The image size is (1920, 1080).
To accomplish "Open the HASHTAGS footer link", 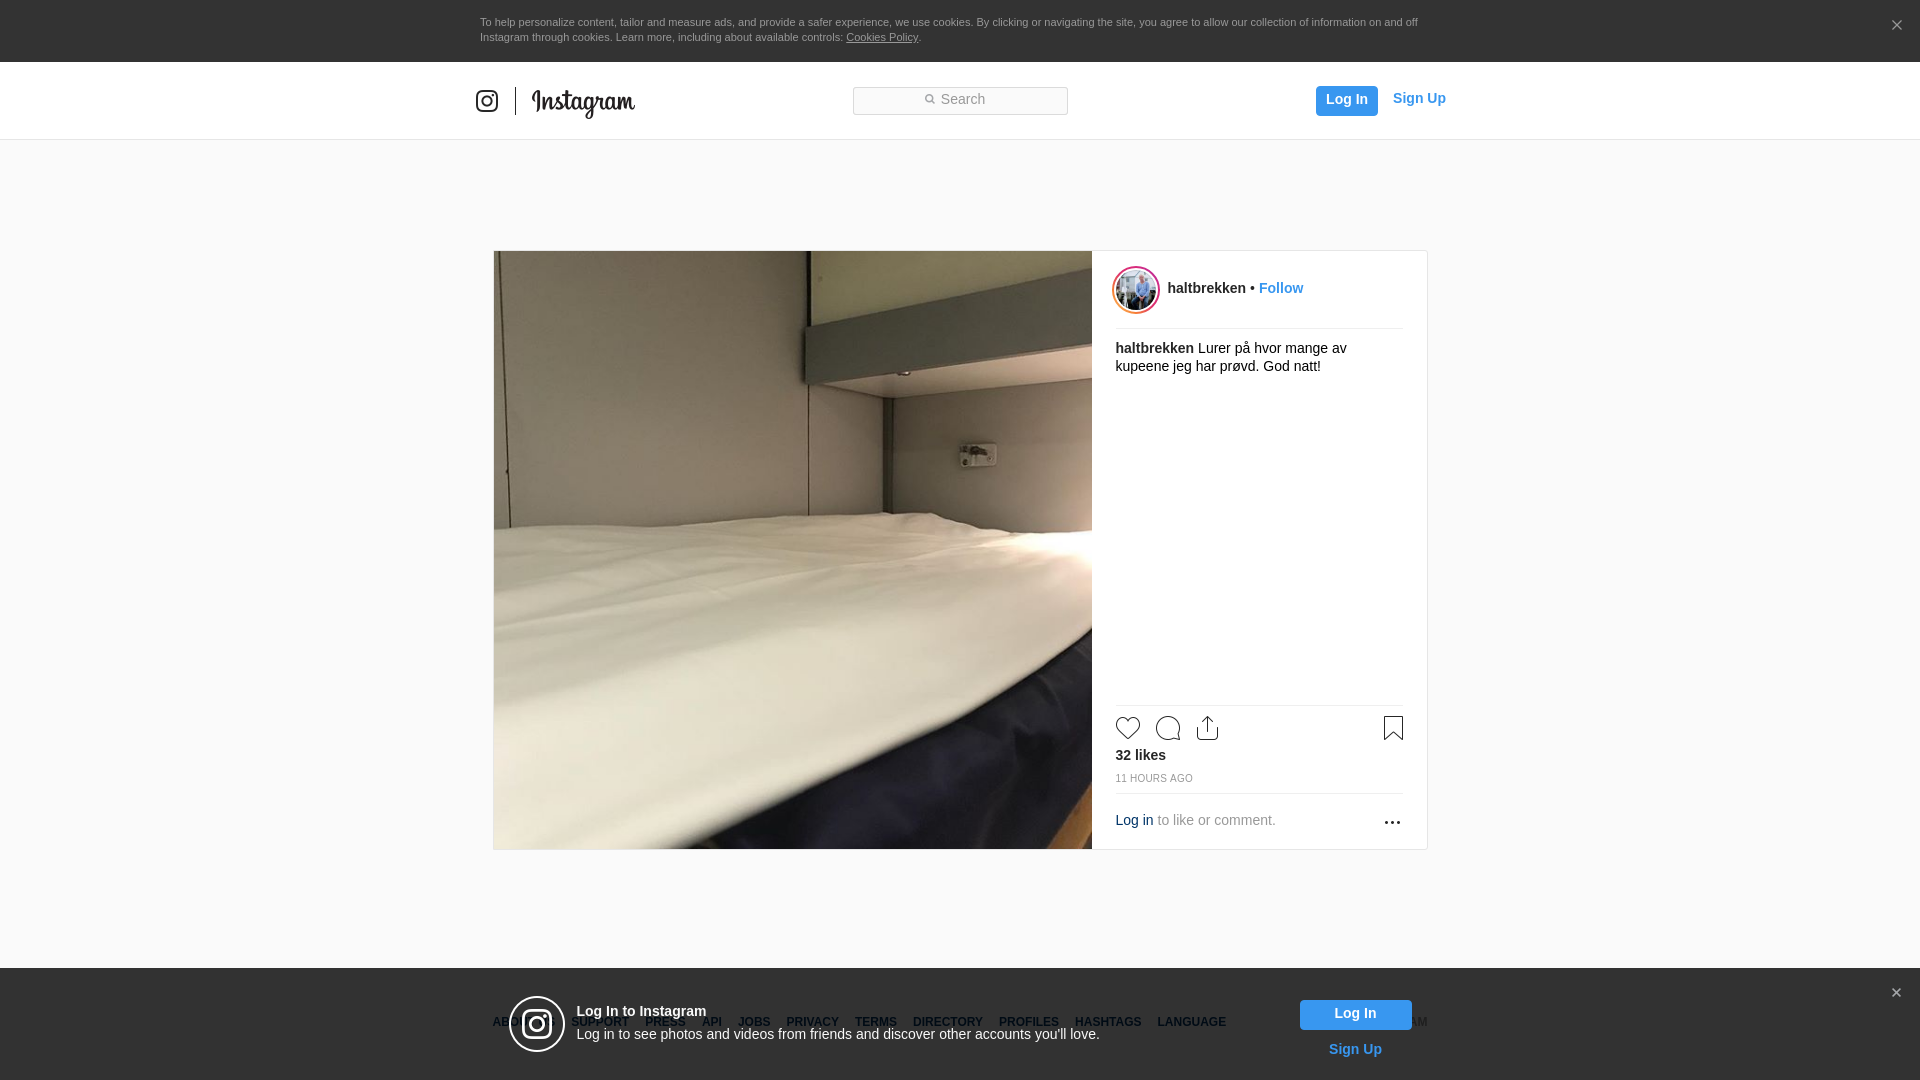I will click(x=1108, y=1022).
